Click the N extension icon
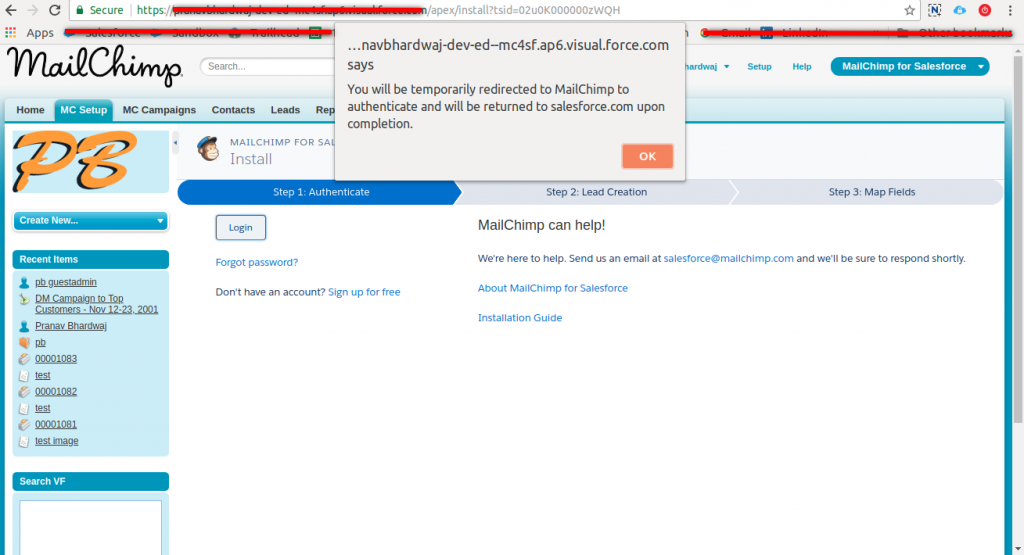 click(935, 10)
